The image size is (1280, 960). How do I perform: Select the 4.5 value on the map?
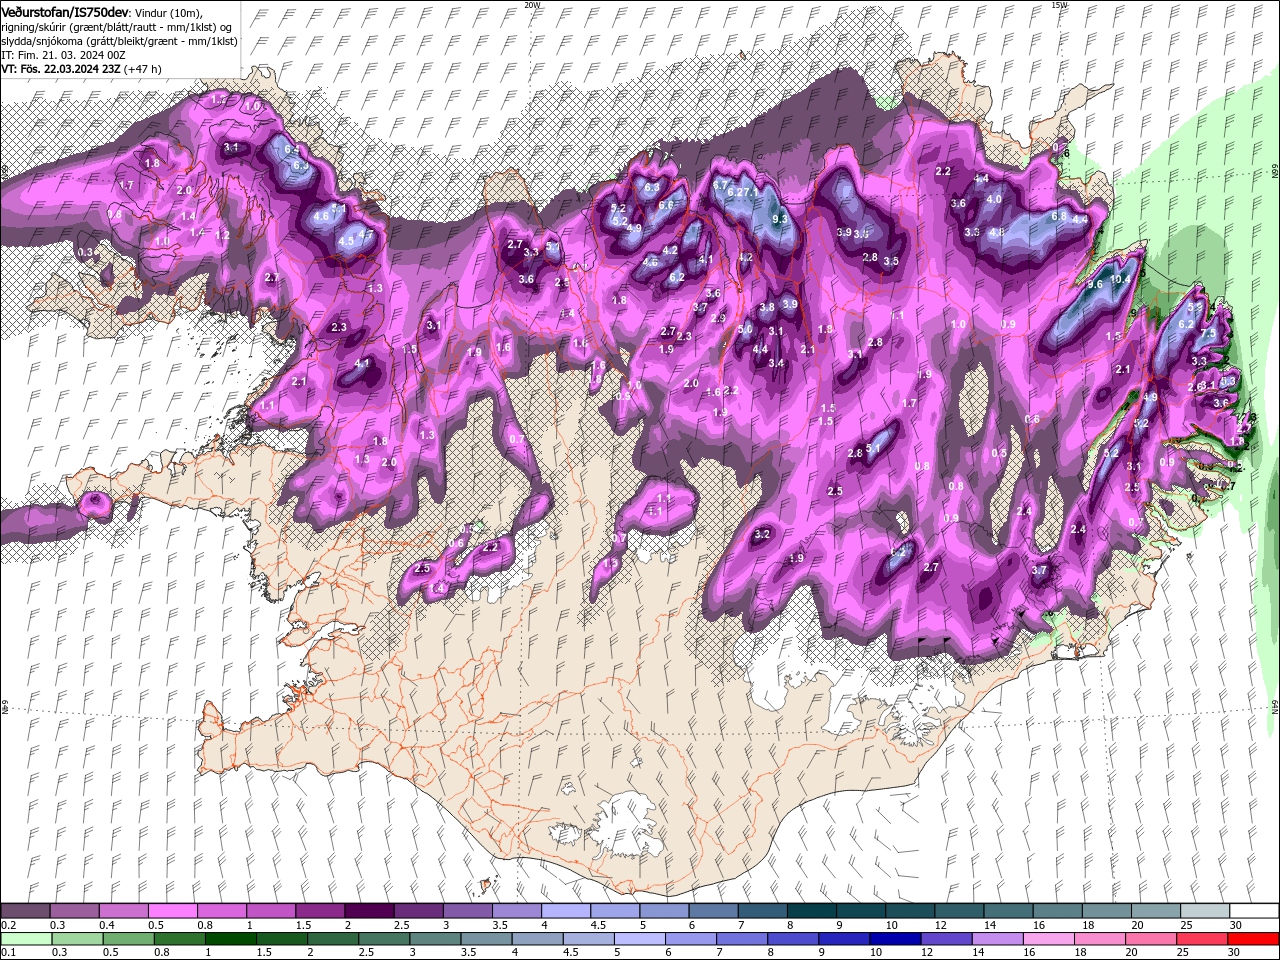346,241
